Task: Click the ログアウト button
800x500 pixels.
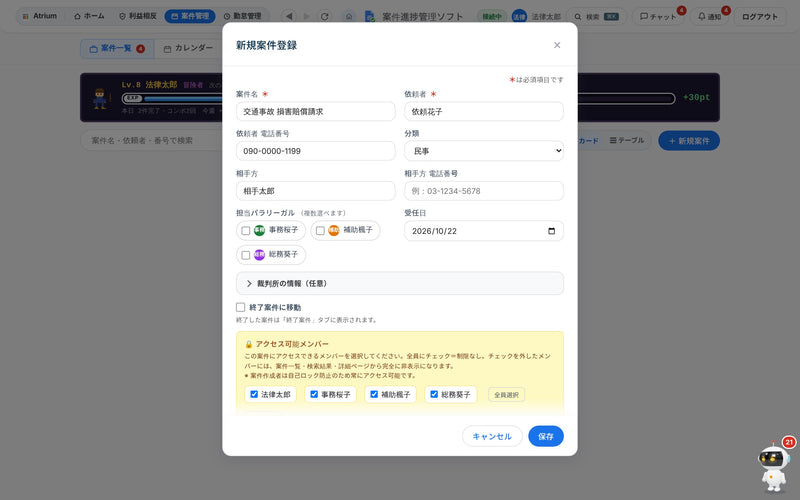Action: [x=760, y=16]
